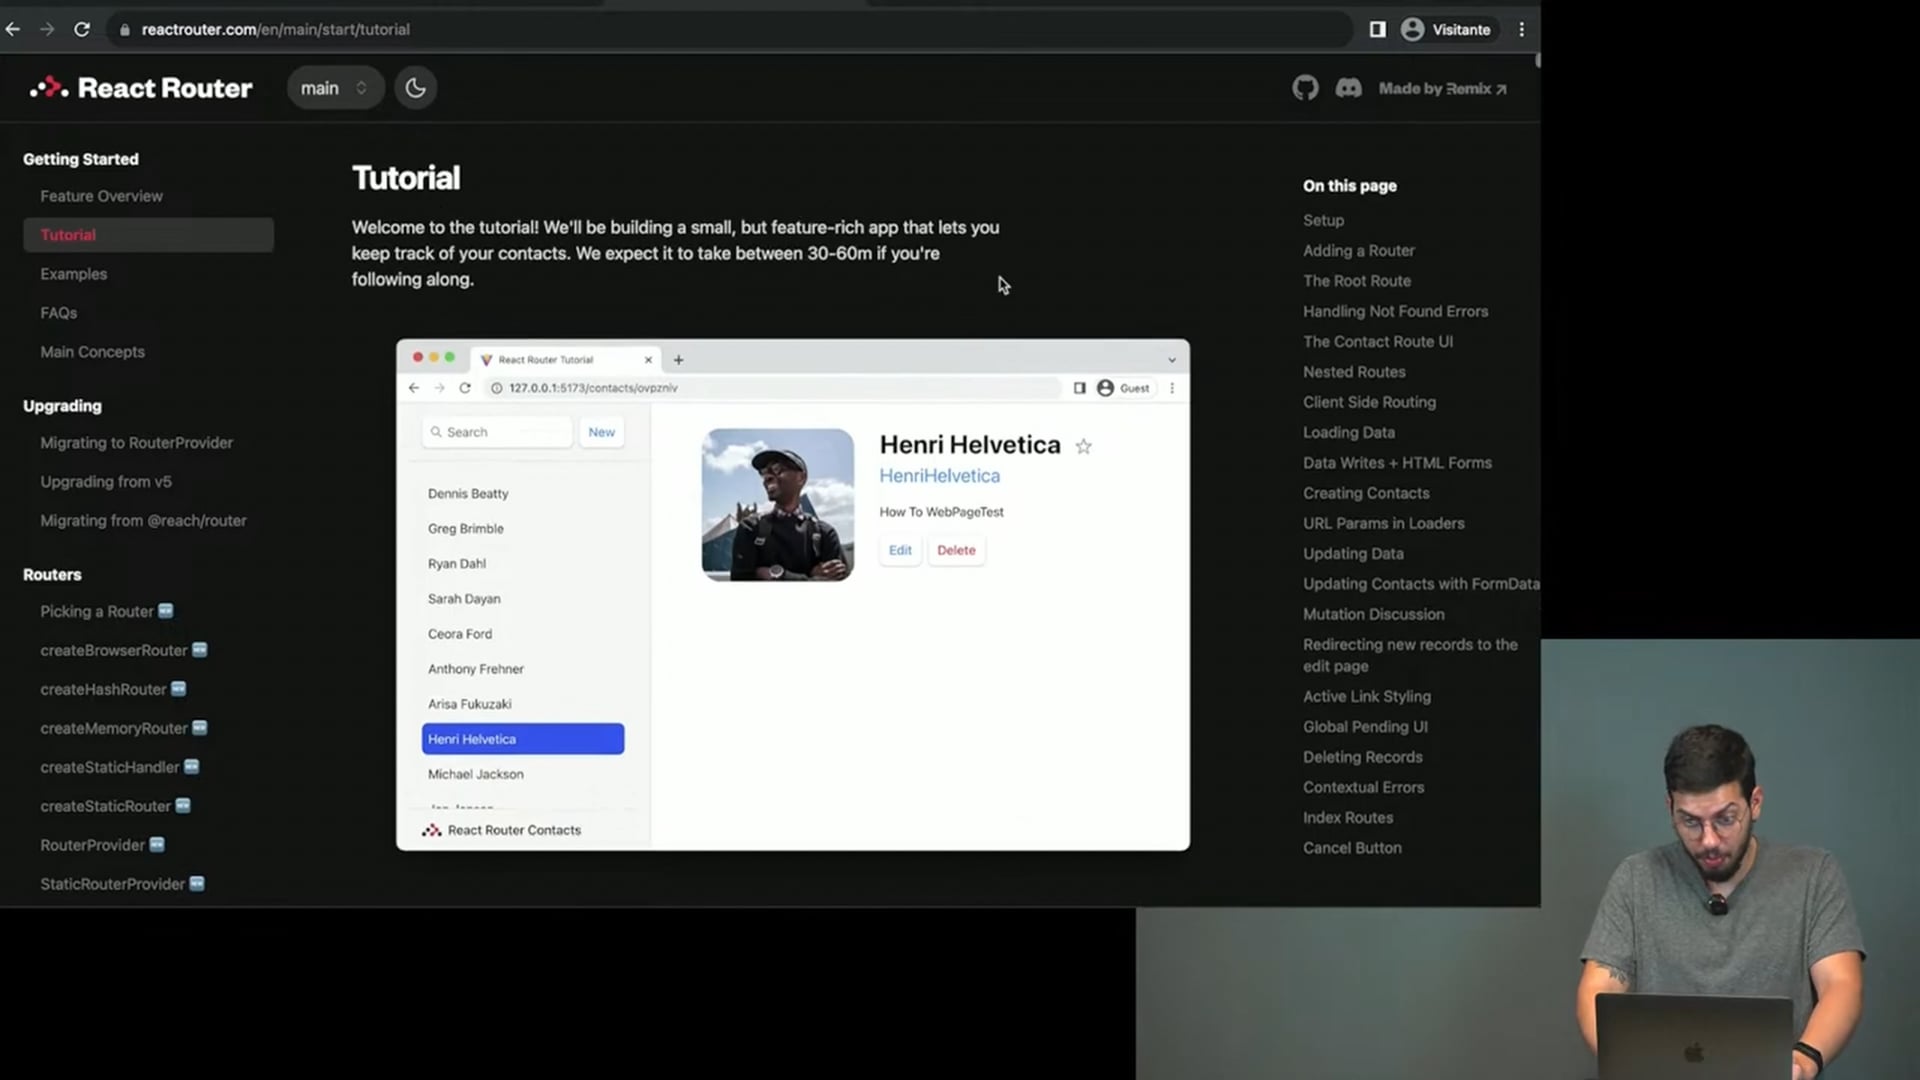The height and width of the screenshot is (1080, 1920).
Task: Jump to the Nested Routes section
Action: coord(1353,372)
